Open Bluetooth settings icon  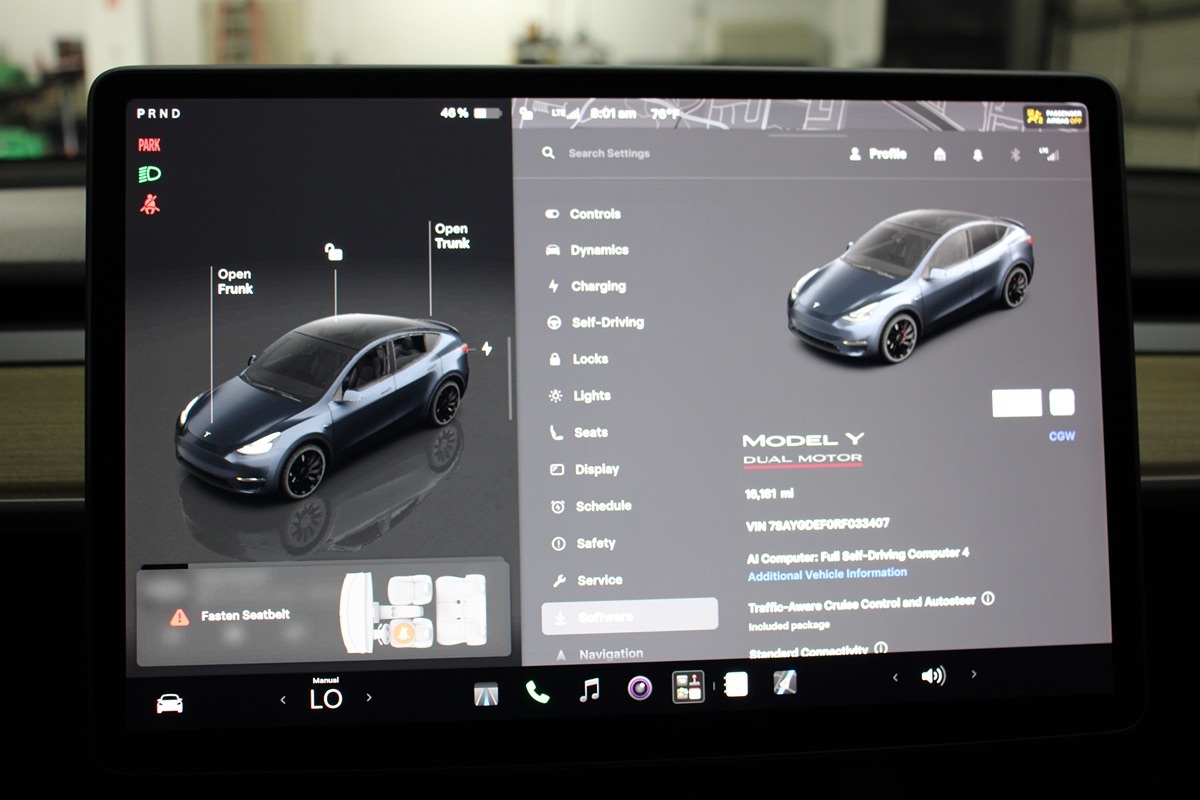point(1014,155)
